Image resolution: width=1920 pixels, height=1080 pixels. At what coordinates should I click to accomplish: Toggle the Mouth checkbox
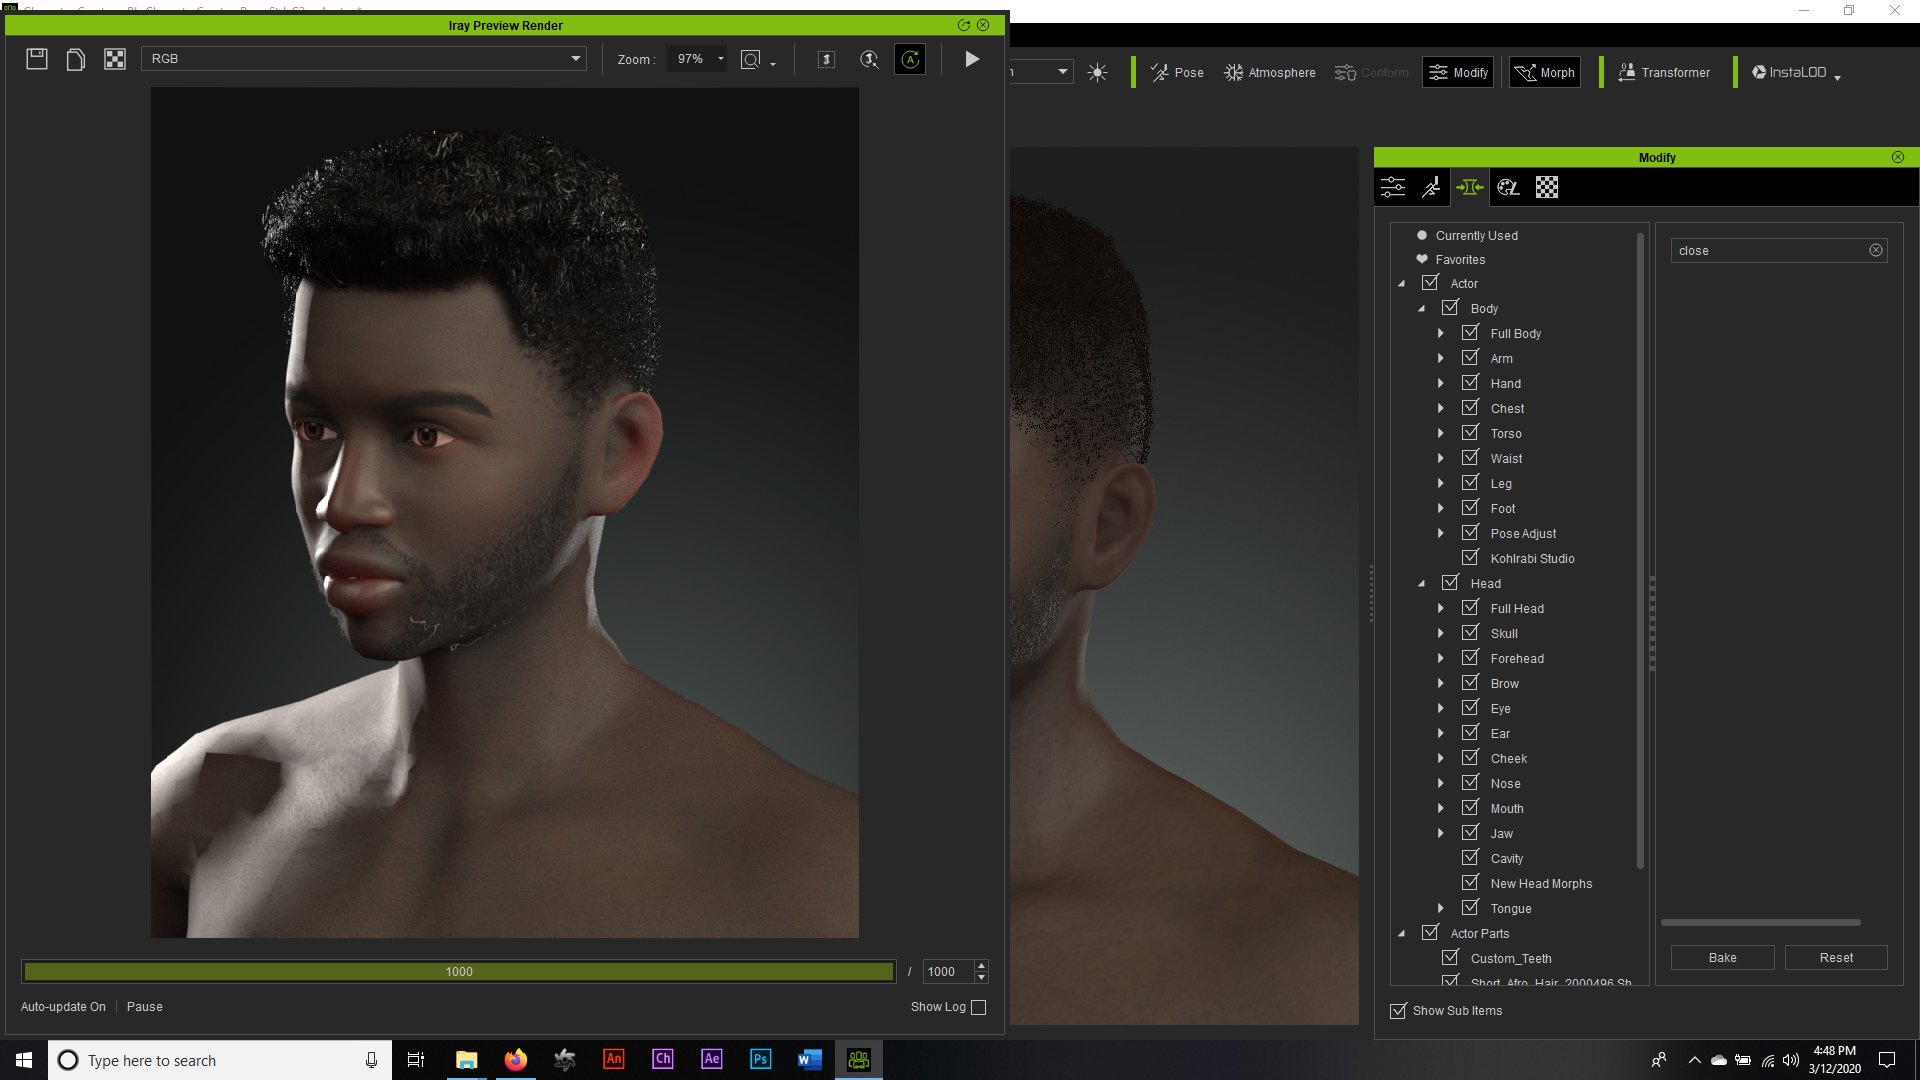1471,808
